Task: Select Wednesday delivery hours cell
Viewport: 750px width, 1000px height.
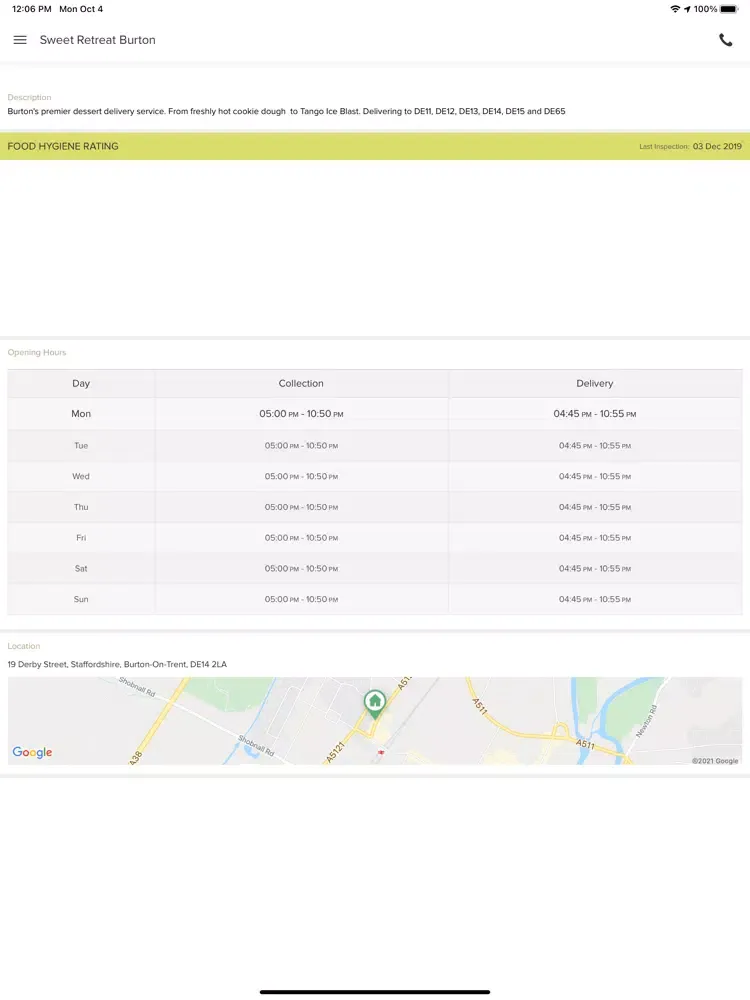Action: coord(595,476)
